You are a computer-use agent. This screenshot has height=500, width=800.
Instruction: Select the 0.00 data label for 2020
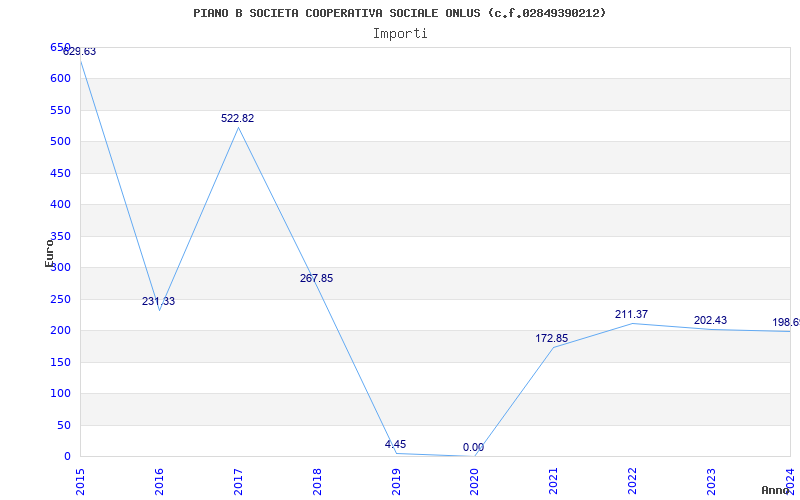pos(473,447)
